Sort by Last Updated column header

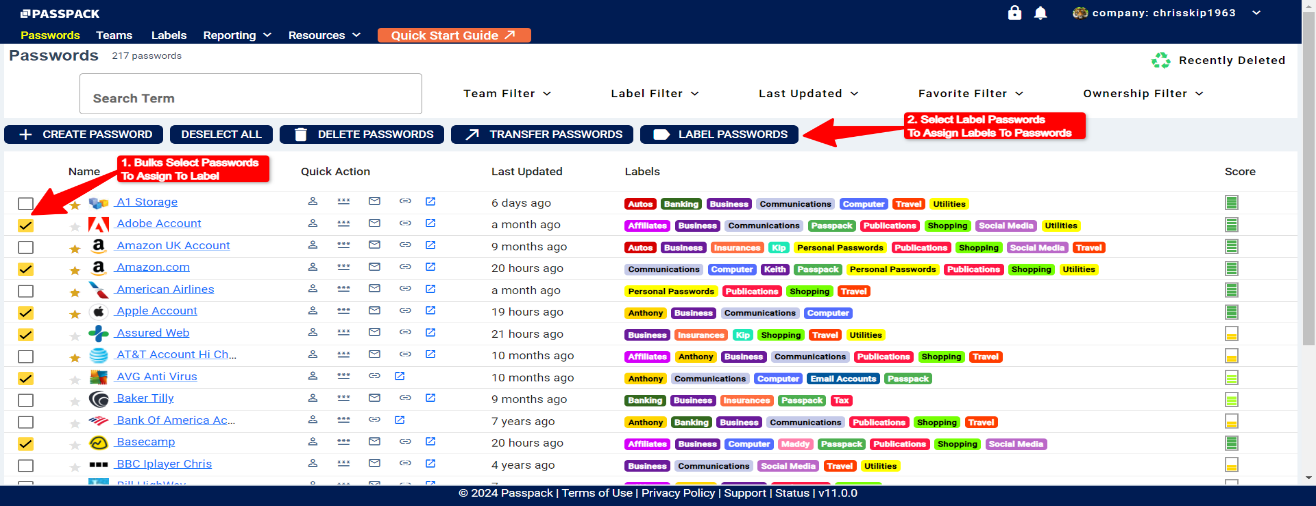tap(527, 171)
